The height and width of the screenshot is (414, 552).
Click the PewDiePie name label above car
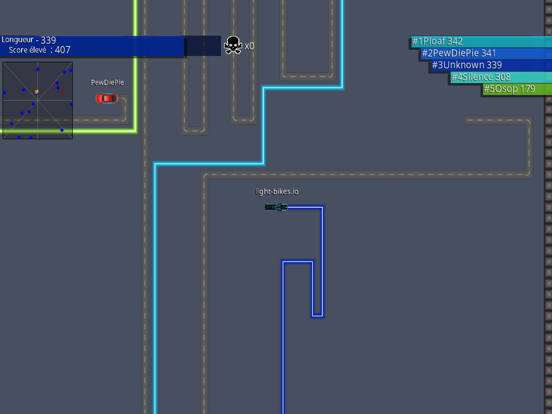107,82
